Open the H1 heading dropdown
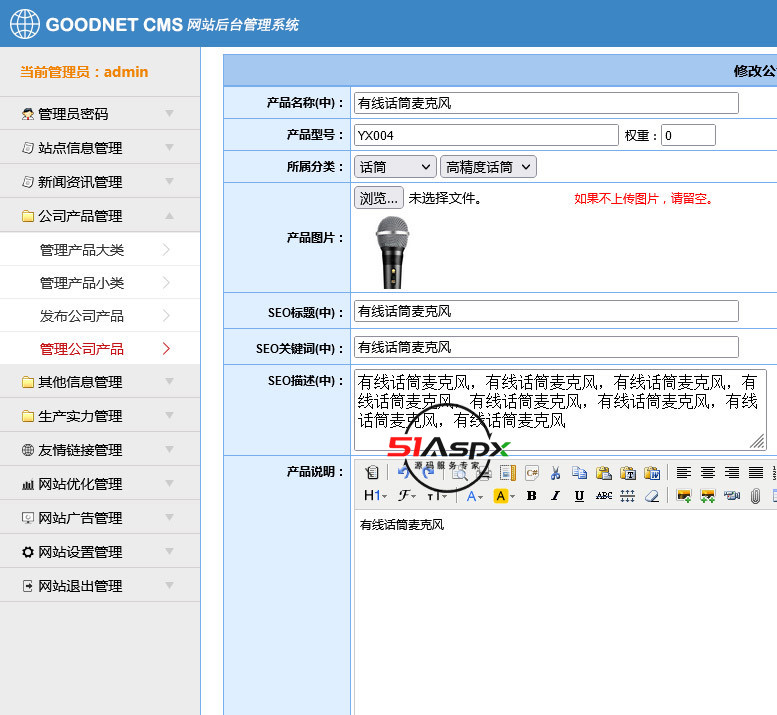 pos(374,496)
